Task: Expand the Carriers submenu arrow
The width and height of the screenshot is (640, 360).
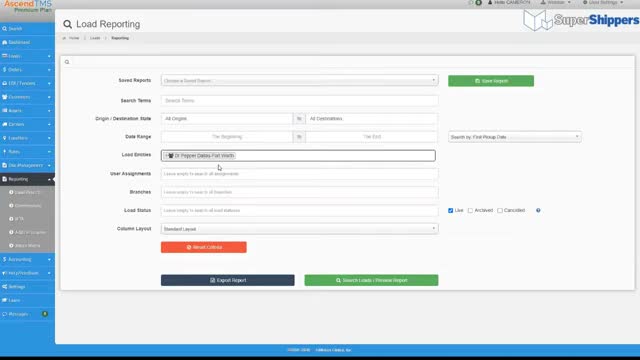Action: pyautogui.click(x=49, y=124)
